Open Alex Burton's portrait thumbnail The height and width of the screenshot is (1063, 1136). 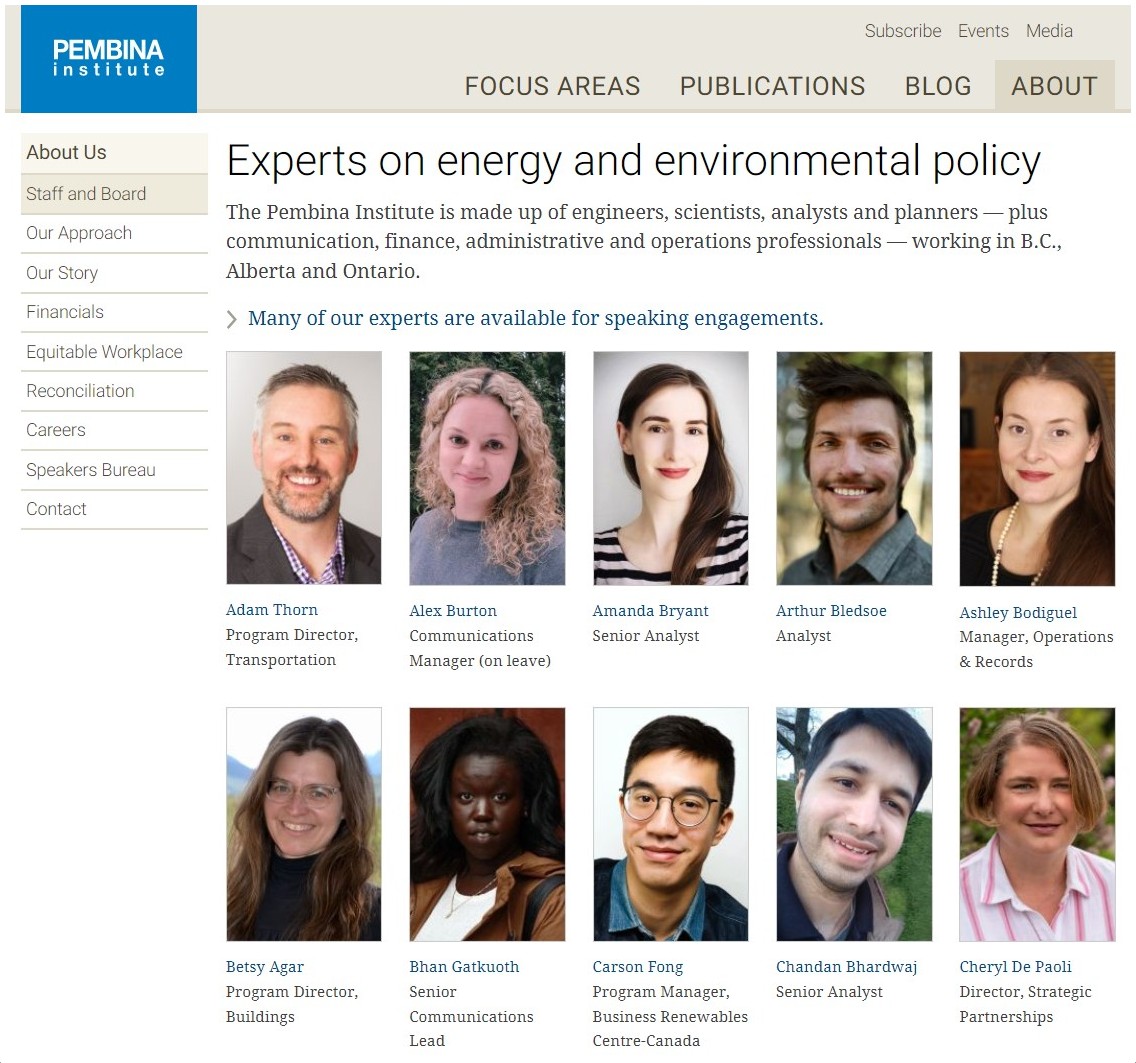coord(487,467)
